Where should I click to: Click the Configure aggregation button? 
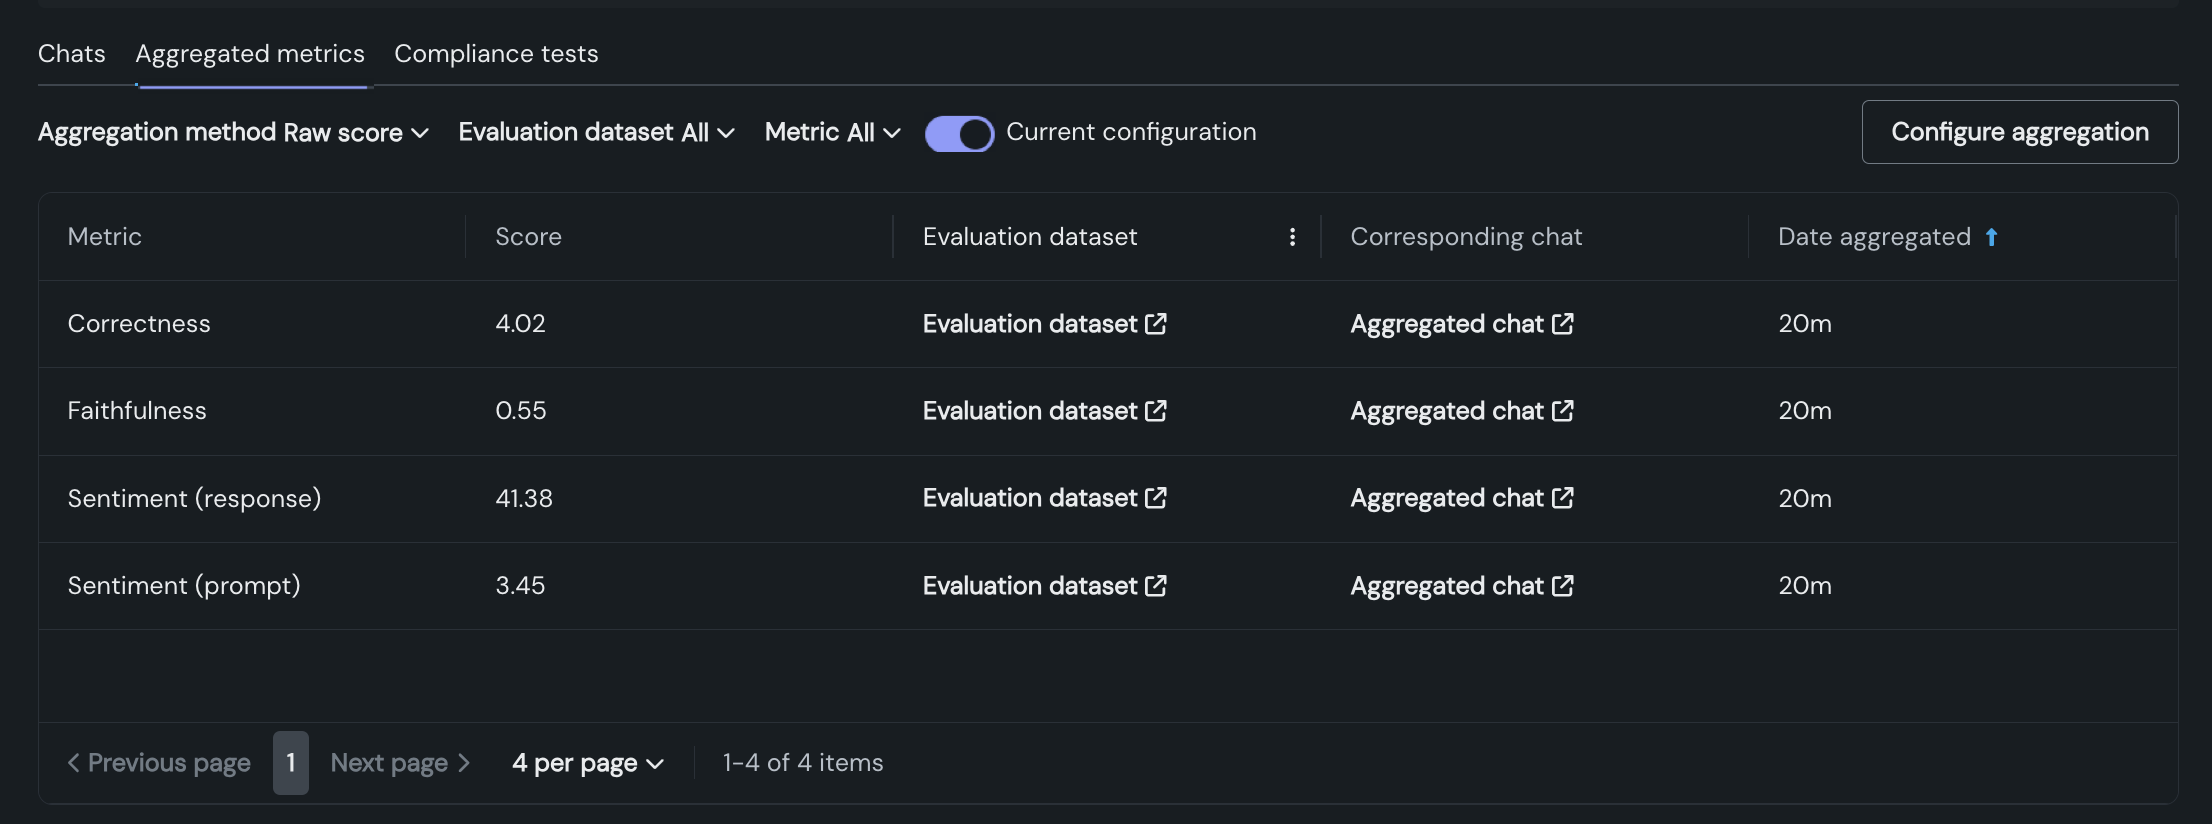[x=2019, y=132]
